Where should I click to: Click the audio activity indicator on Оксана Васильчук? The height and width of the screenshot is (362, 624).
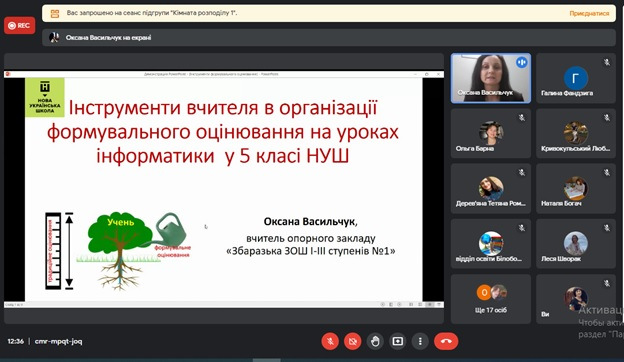[521, 62]
